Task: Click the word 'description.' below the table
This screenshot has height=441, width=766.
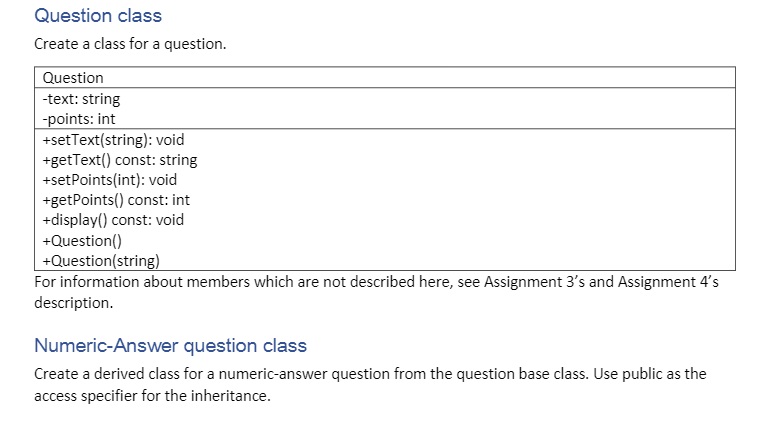Action: 73,303
